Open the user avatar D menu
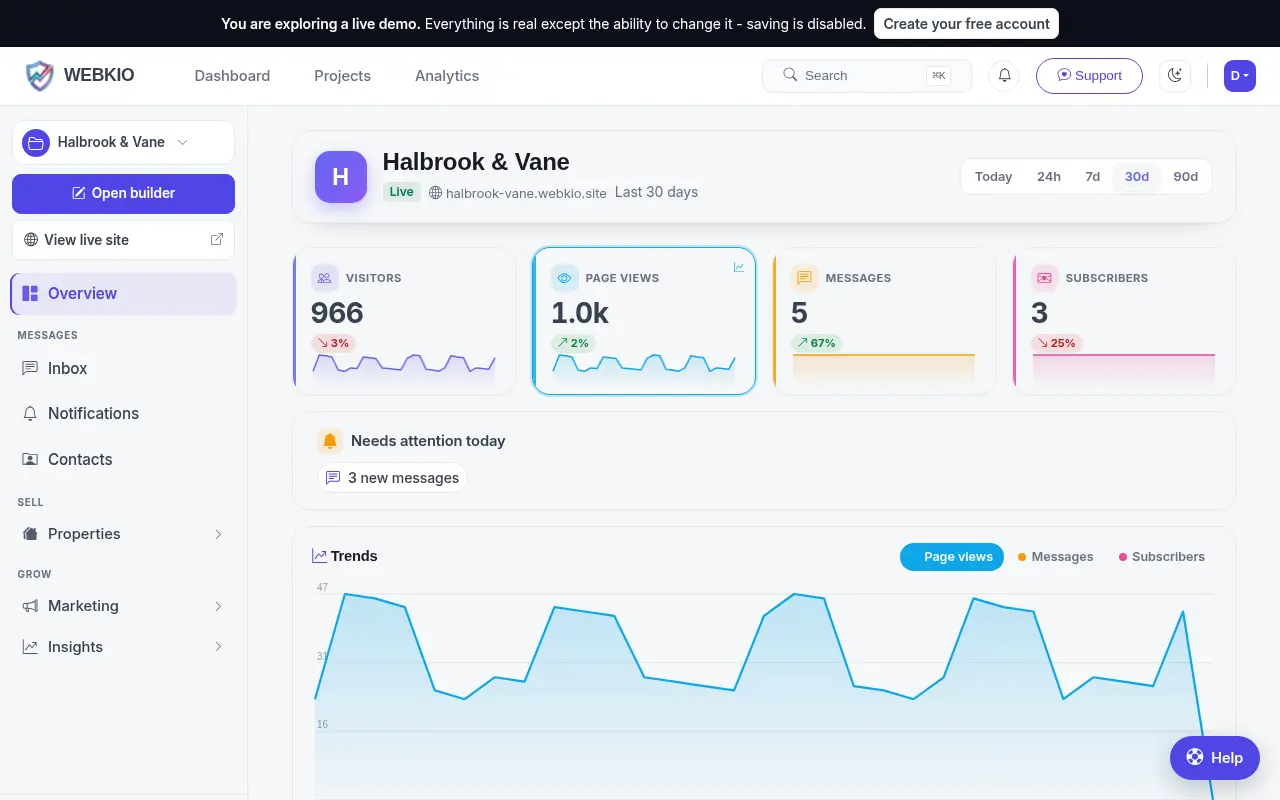This screenshot has width=1280, height=800. pyautogui.click(x=1239, y=75)
